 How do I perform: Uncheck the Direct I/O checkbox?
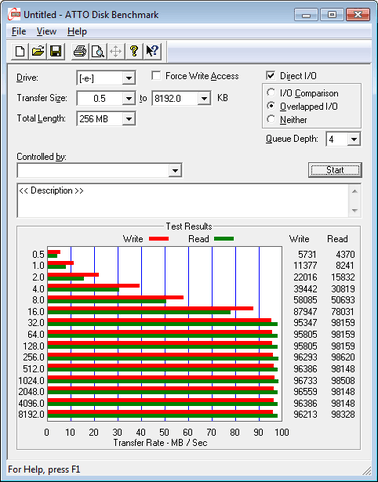270,75
